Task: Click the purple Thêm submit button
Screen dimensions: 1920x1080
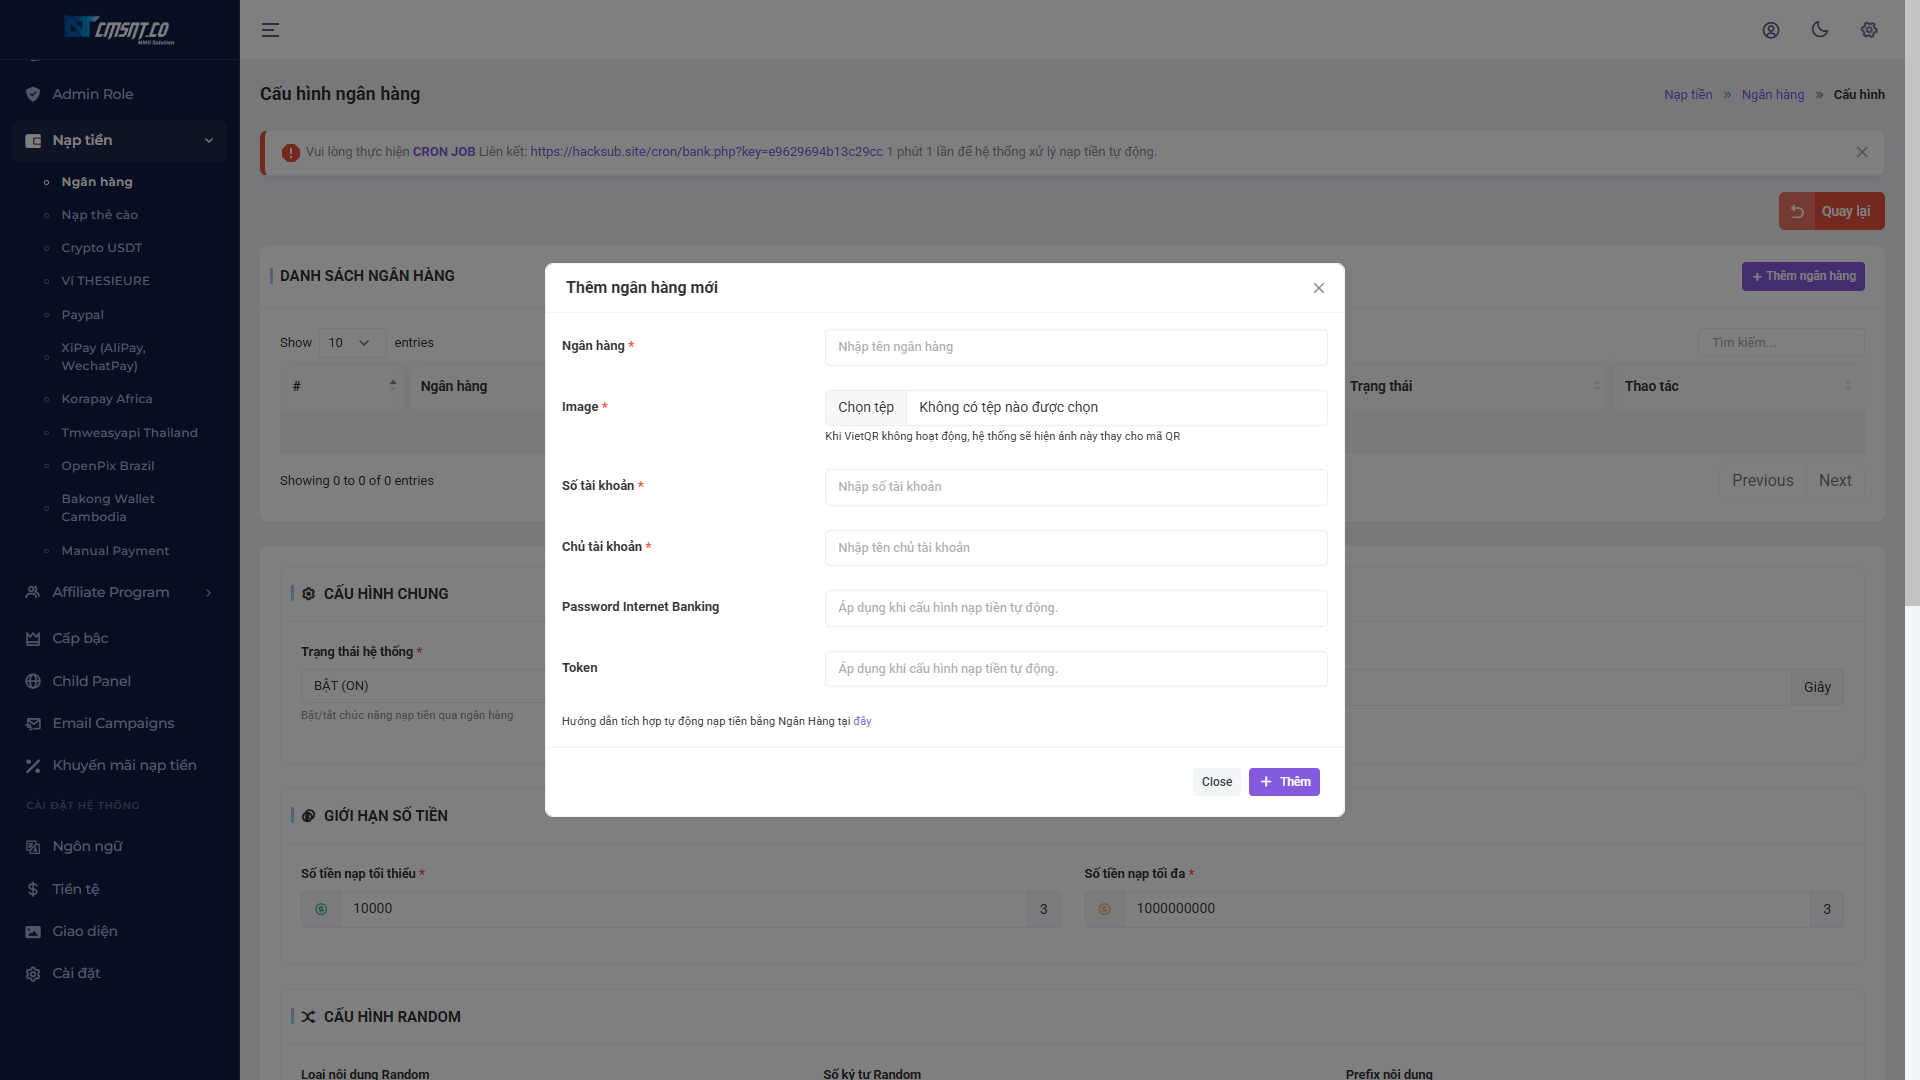Action: (1284, 782)
